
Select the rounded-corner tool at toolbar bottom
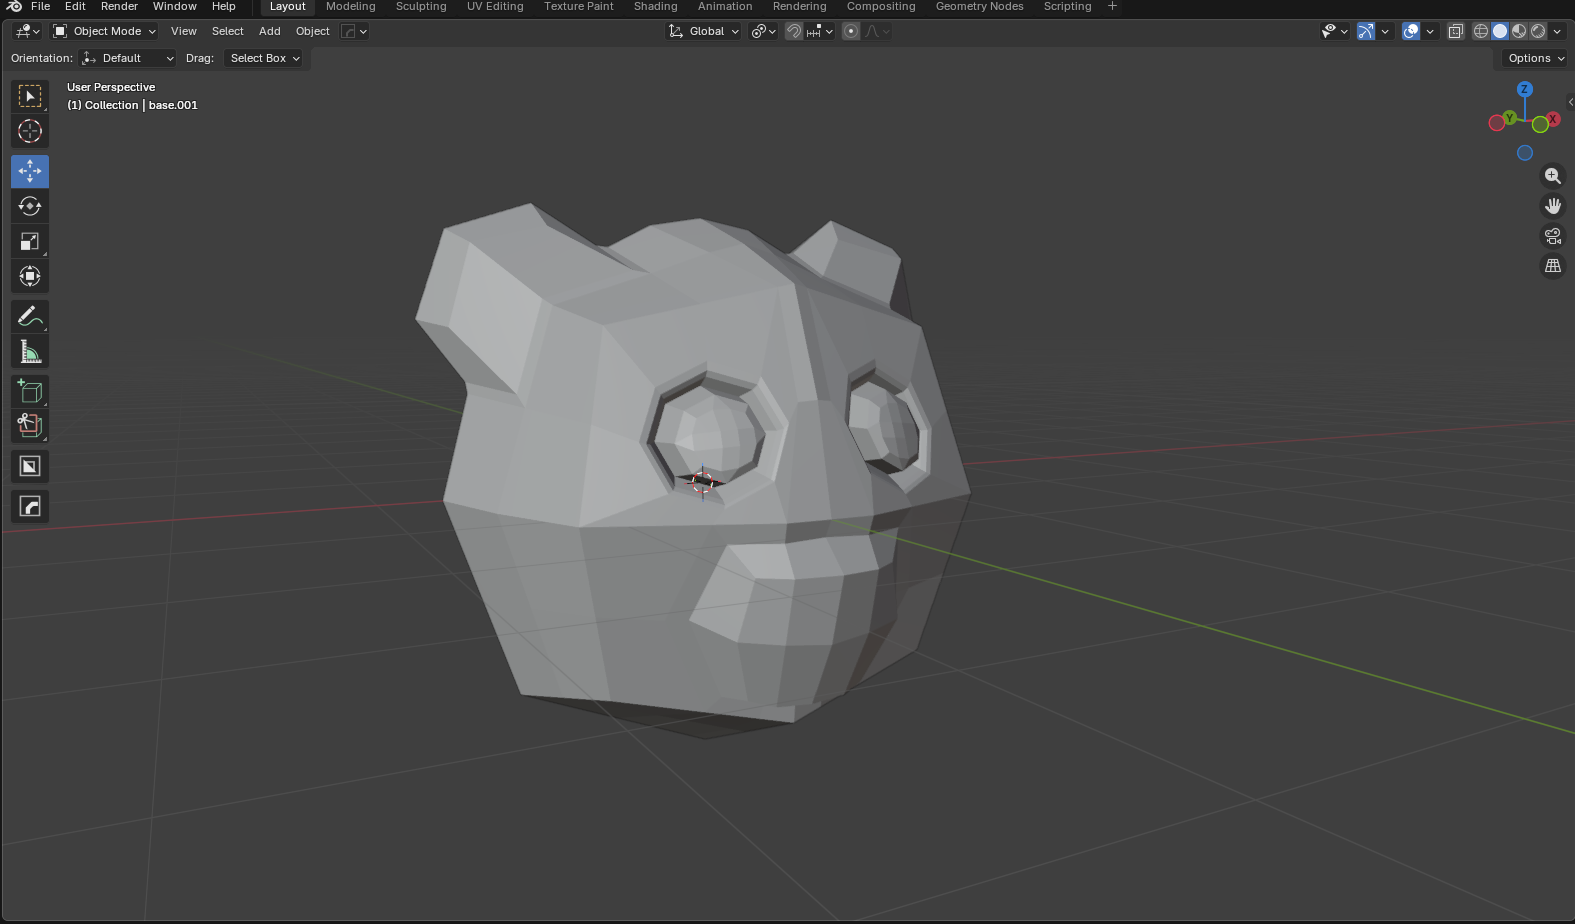[30, 506]
